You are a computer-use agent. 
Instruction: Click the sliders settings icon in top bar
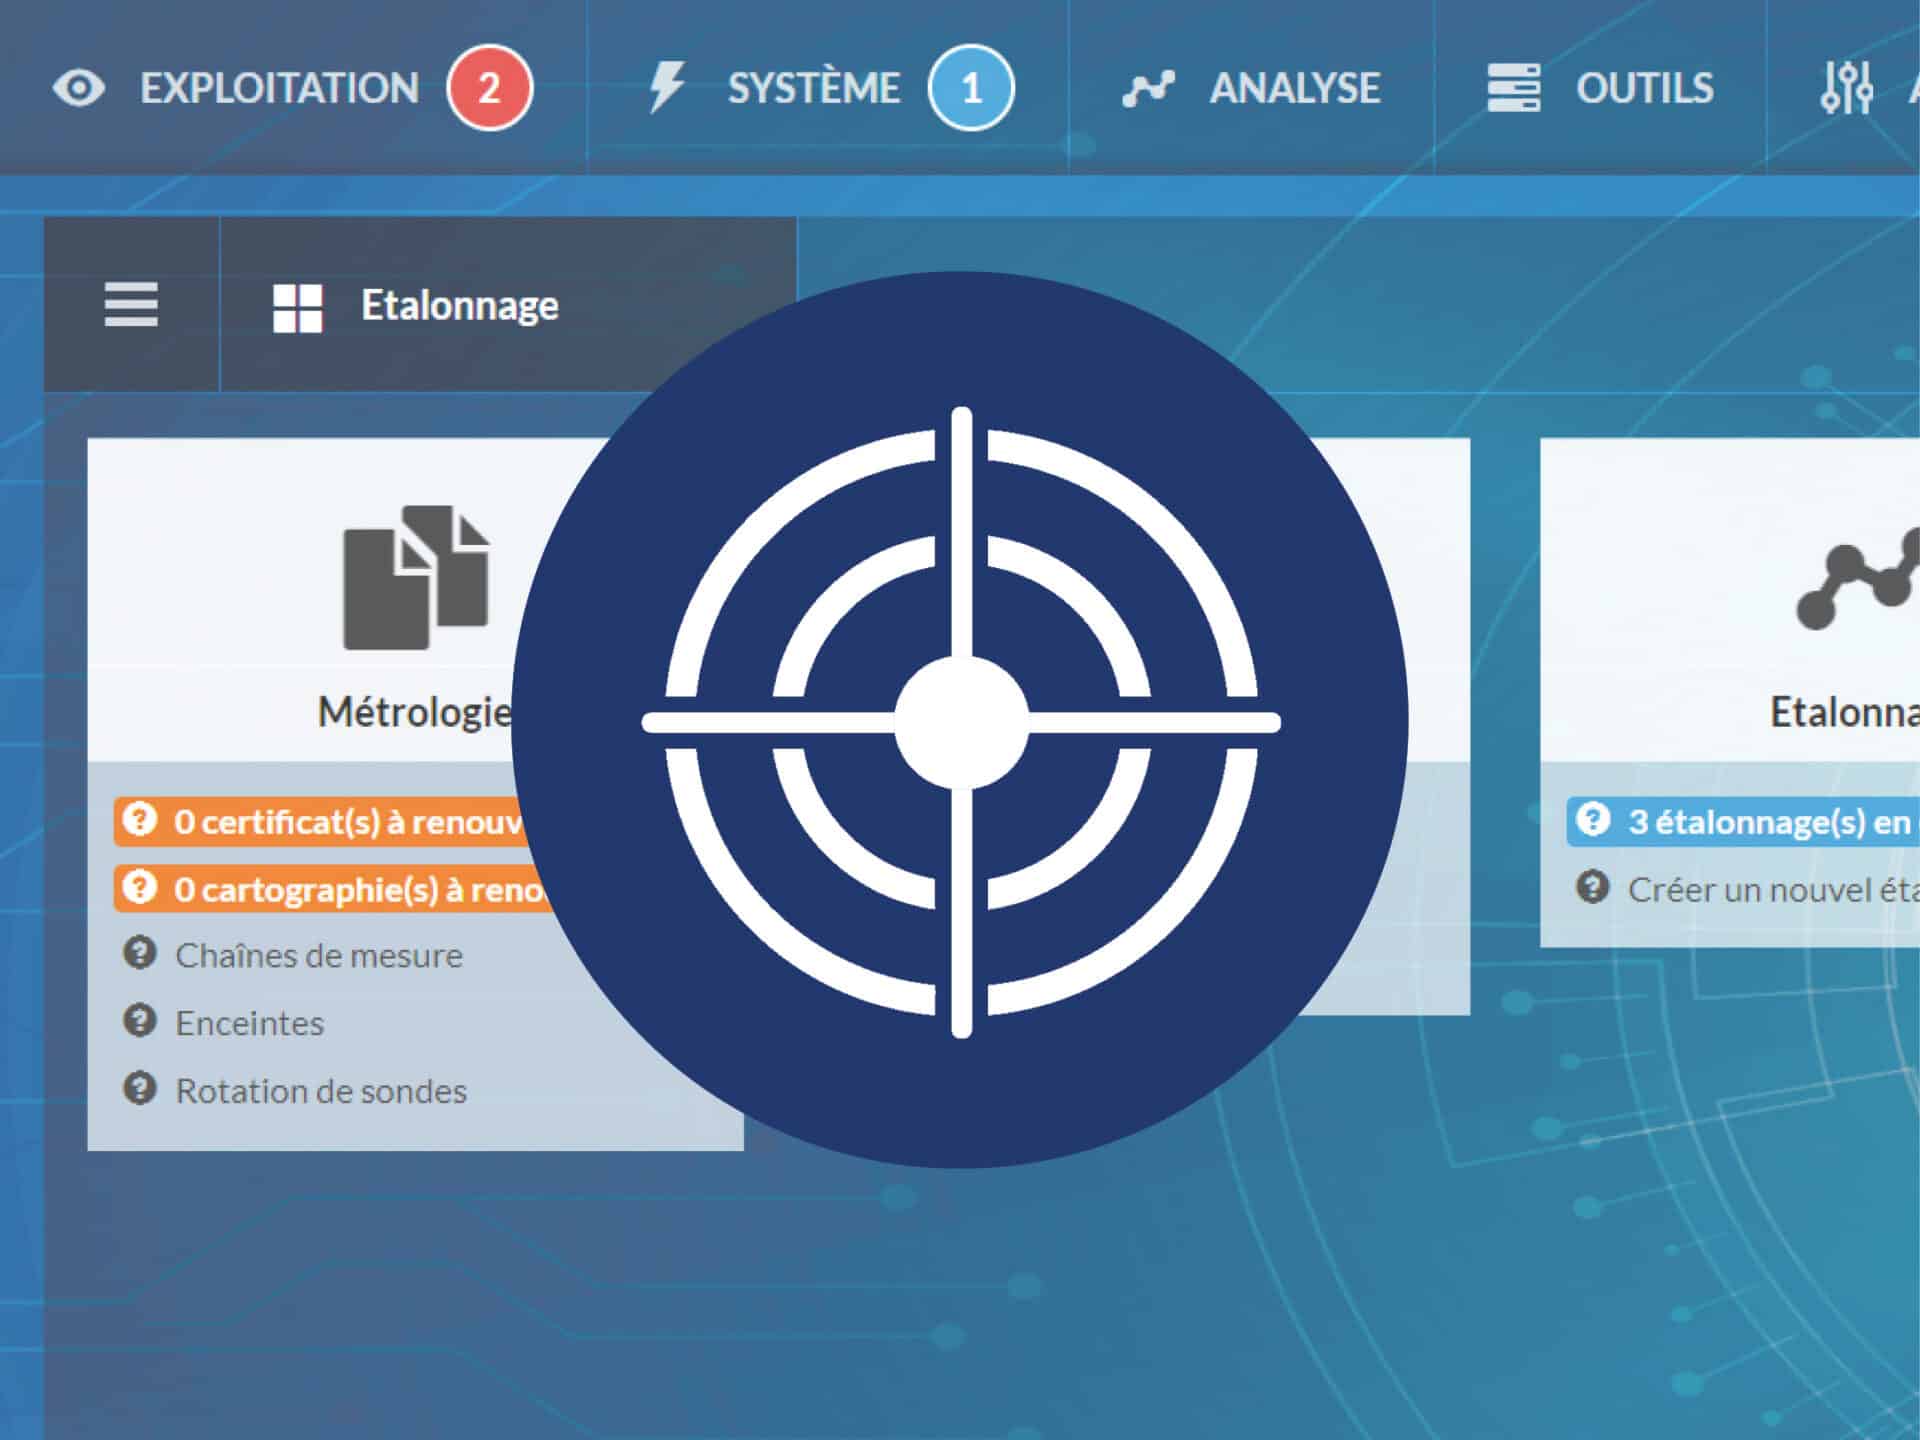[1846, 88]
